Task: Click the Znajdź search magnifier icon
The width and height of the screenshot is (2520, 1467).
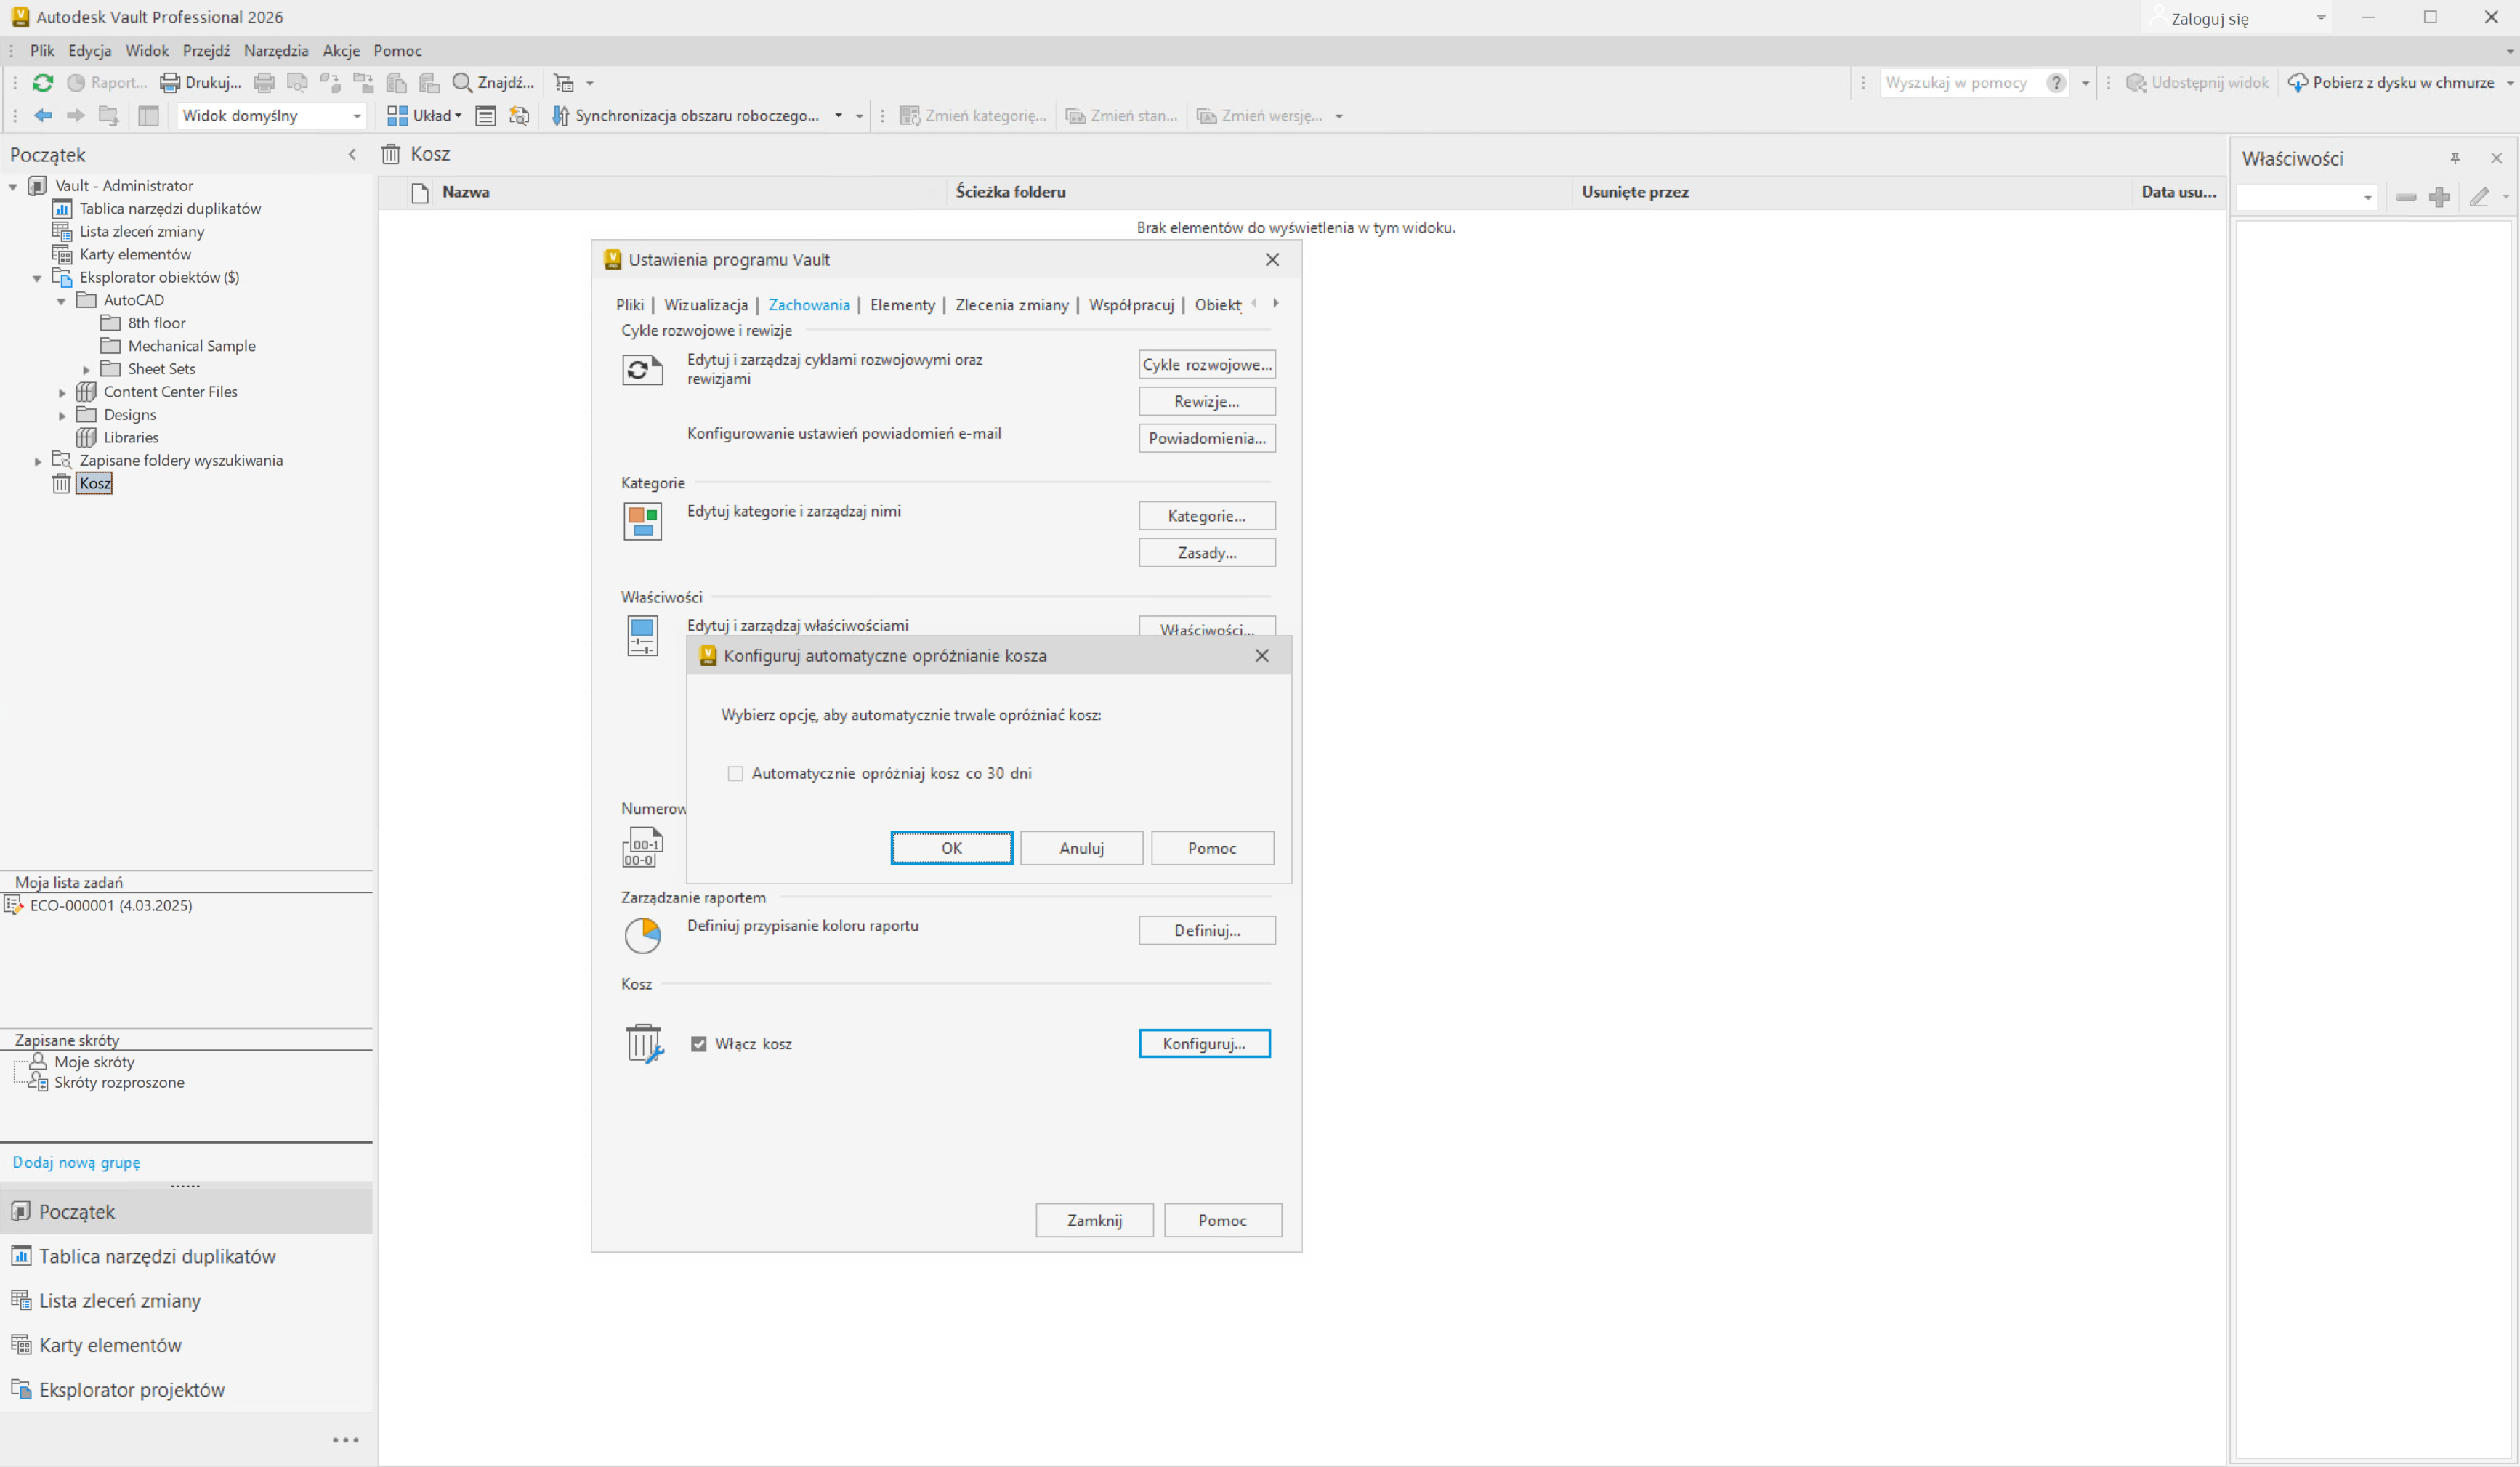Action: click(x=462, y=83)
